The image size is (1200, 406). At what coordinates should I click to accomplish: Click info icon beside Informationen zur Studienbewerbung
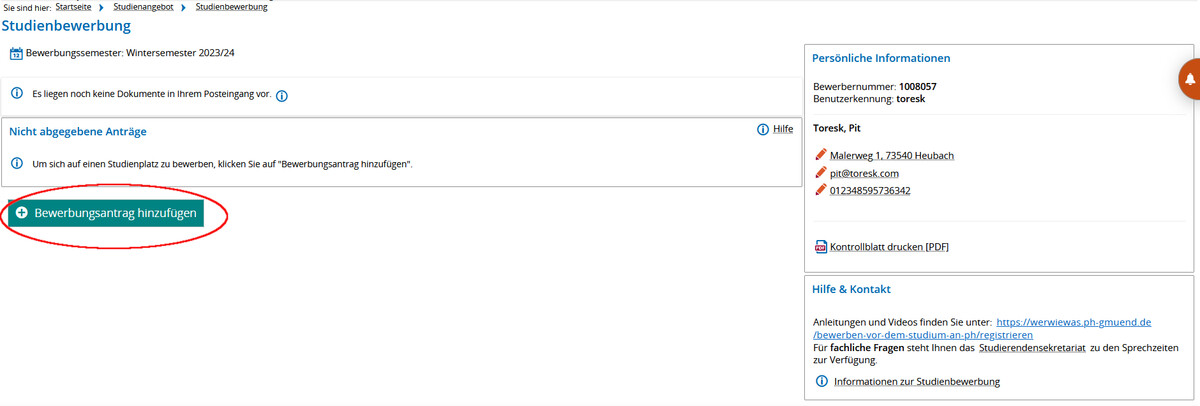point(822,382)
